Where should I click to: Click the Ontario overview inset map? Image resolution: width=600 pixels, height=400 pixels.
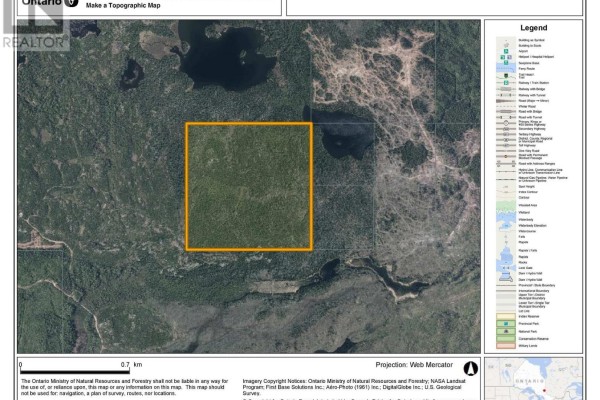coord(534,379)
